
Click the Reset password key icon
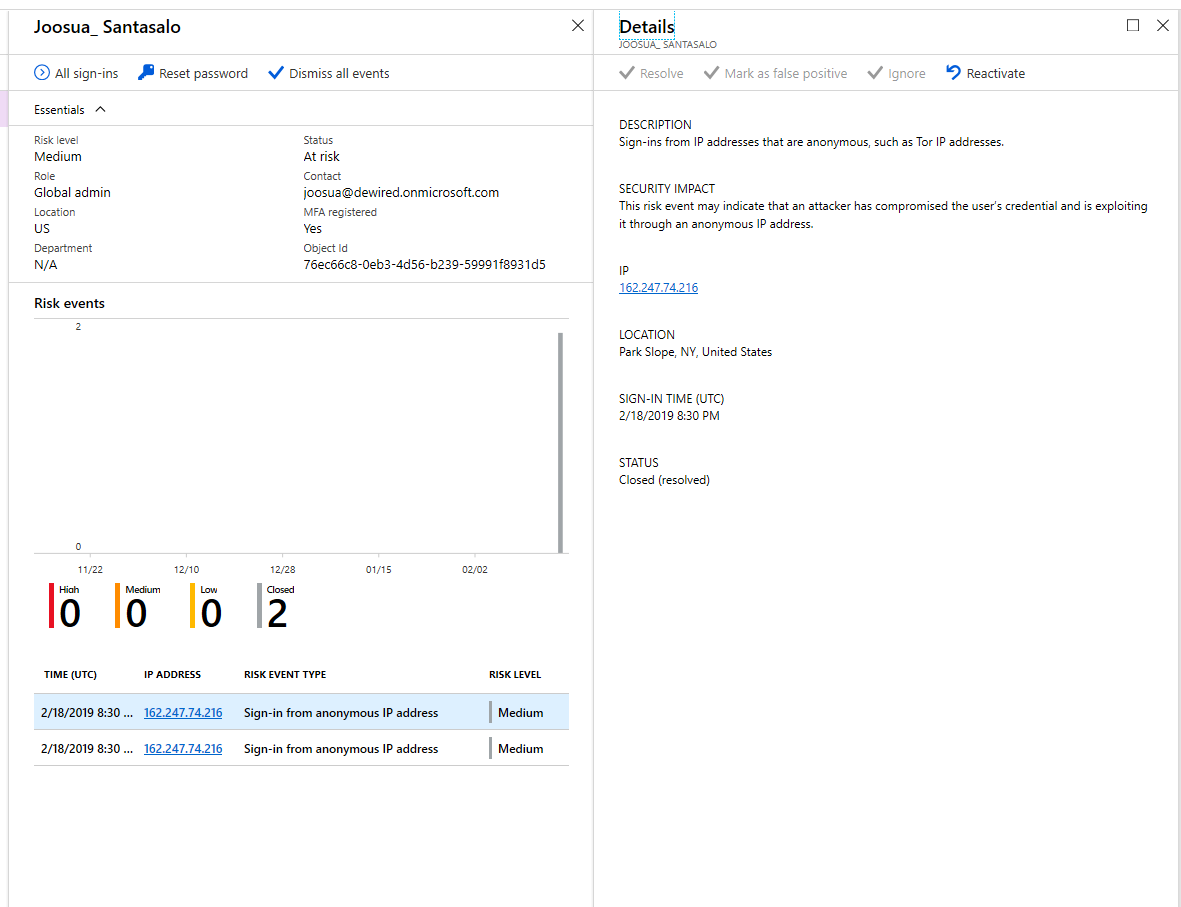point(146,73)
